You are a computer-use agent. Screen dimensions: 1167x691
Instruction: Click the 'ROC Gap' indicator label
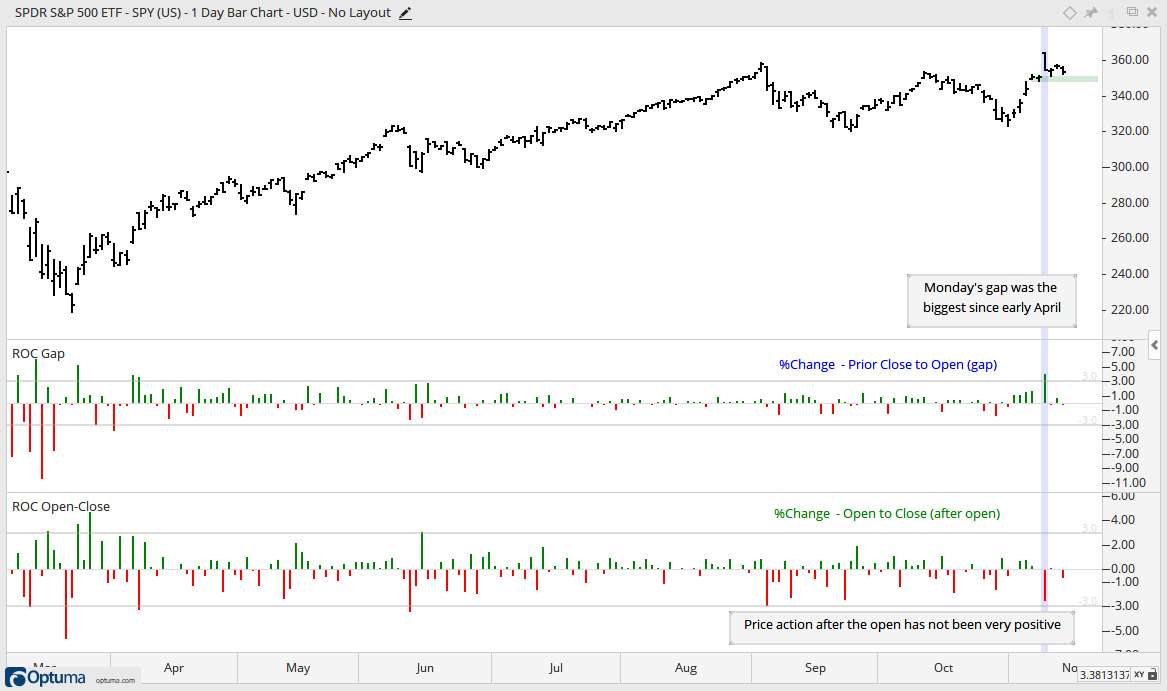[38, 354]
